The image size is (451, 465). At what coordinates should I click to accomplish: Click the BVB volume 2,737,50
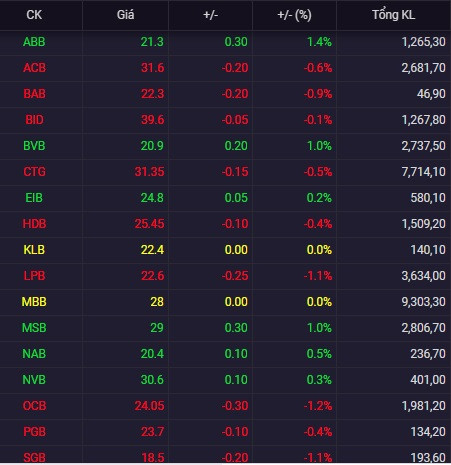coord(423,146)
